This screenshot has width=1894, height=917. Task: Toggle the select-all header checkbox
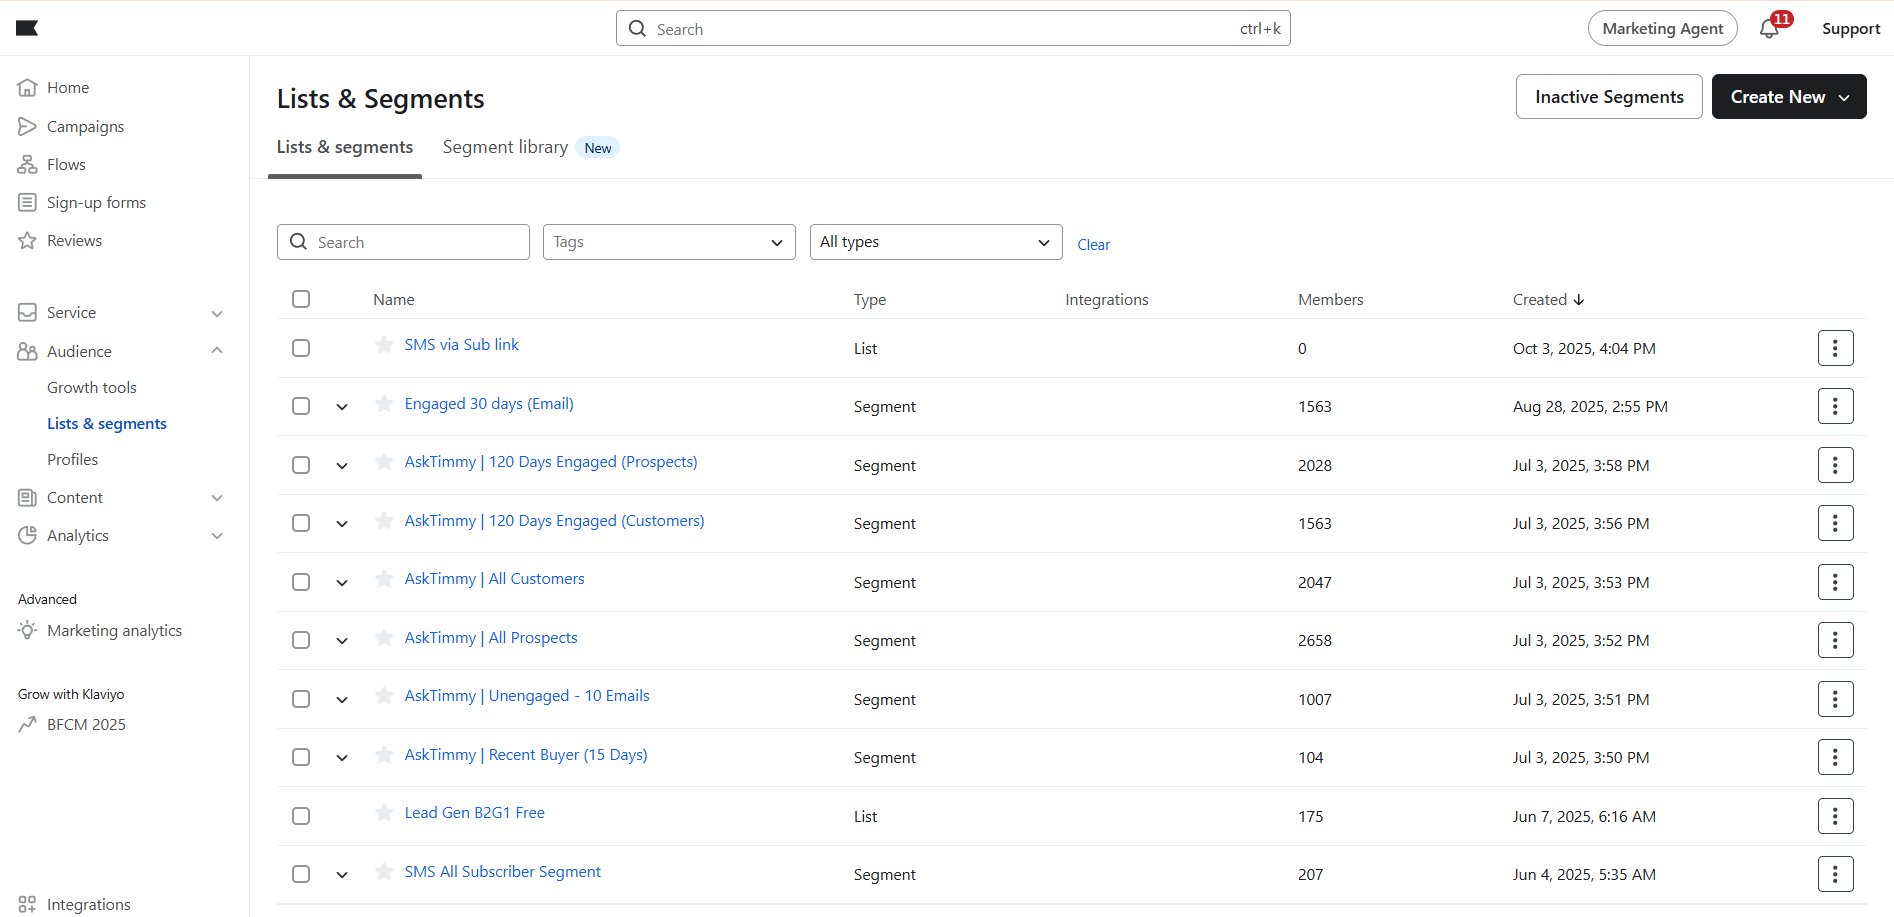click(301, 299)
